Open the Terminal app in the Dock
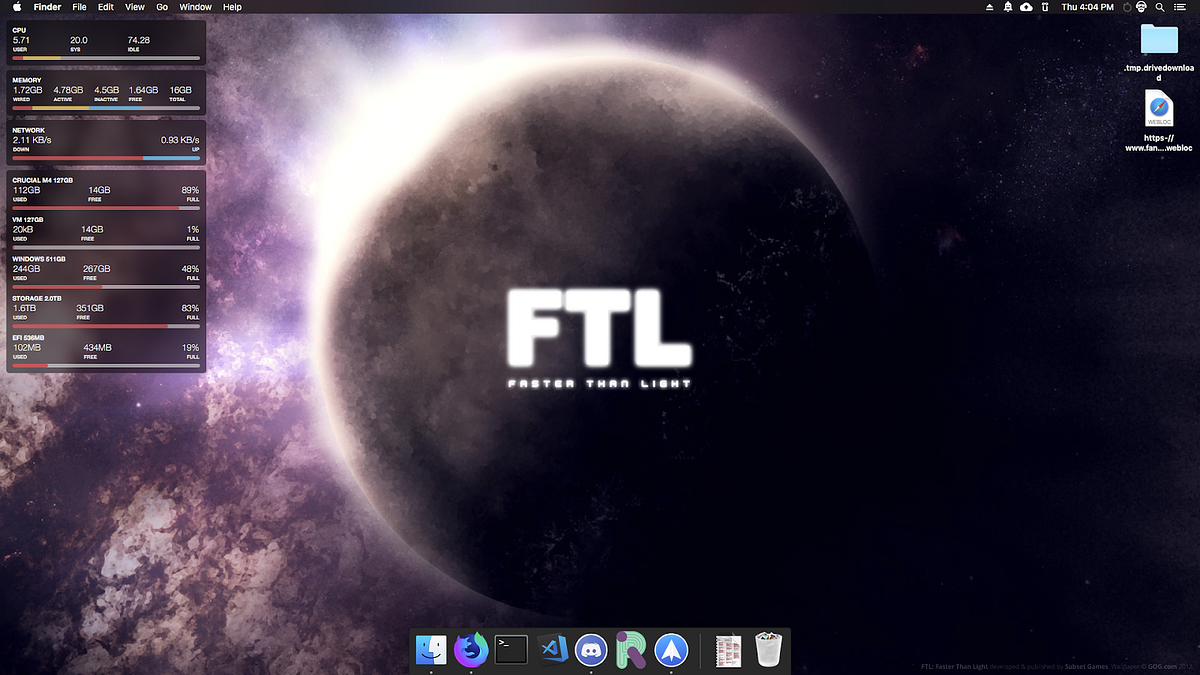The image size is (1200, 675). 511,651
